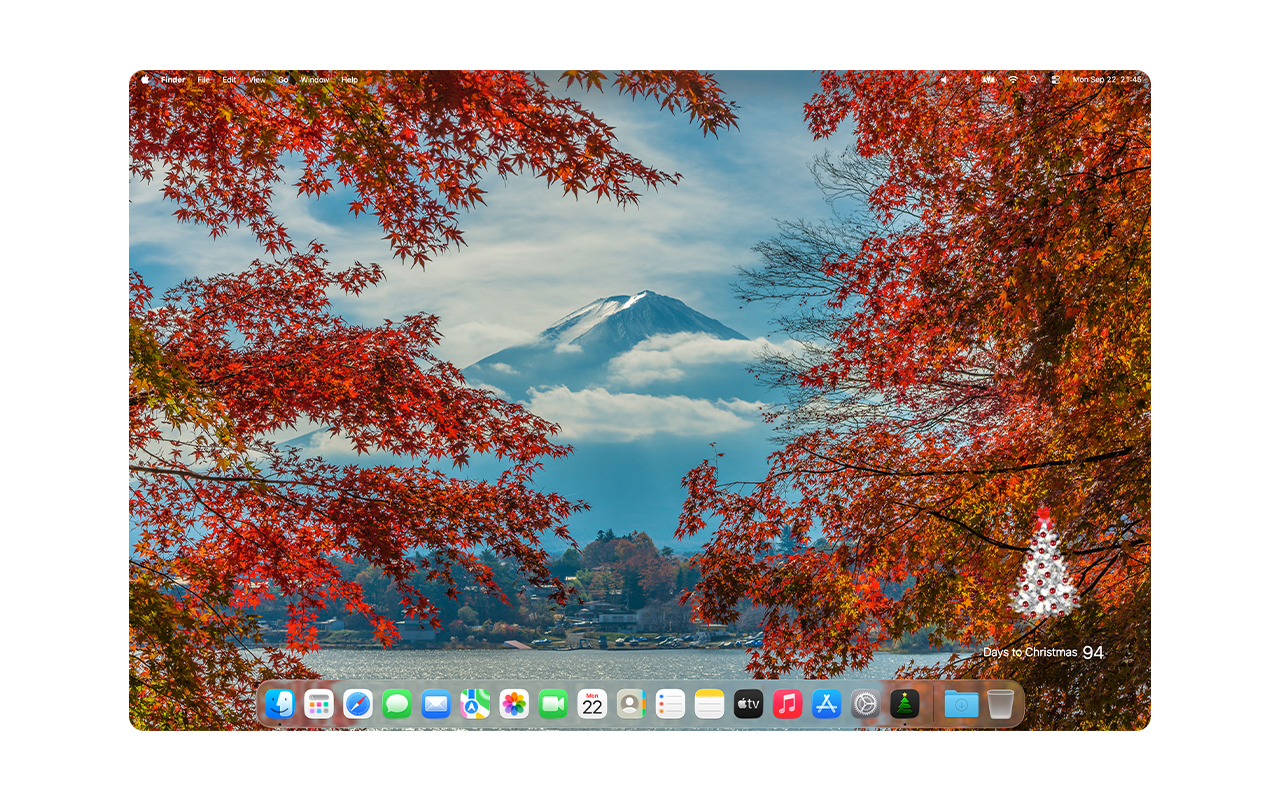Open Launchpad in the Dock
This screenshot has width=1280, height=800.
(x=319, y=704)
